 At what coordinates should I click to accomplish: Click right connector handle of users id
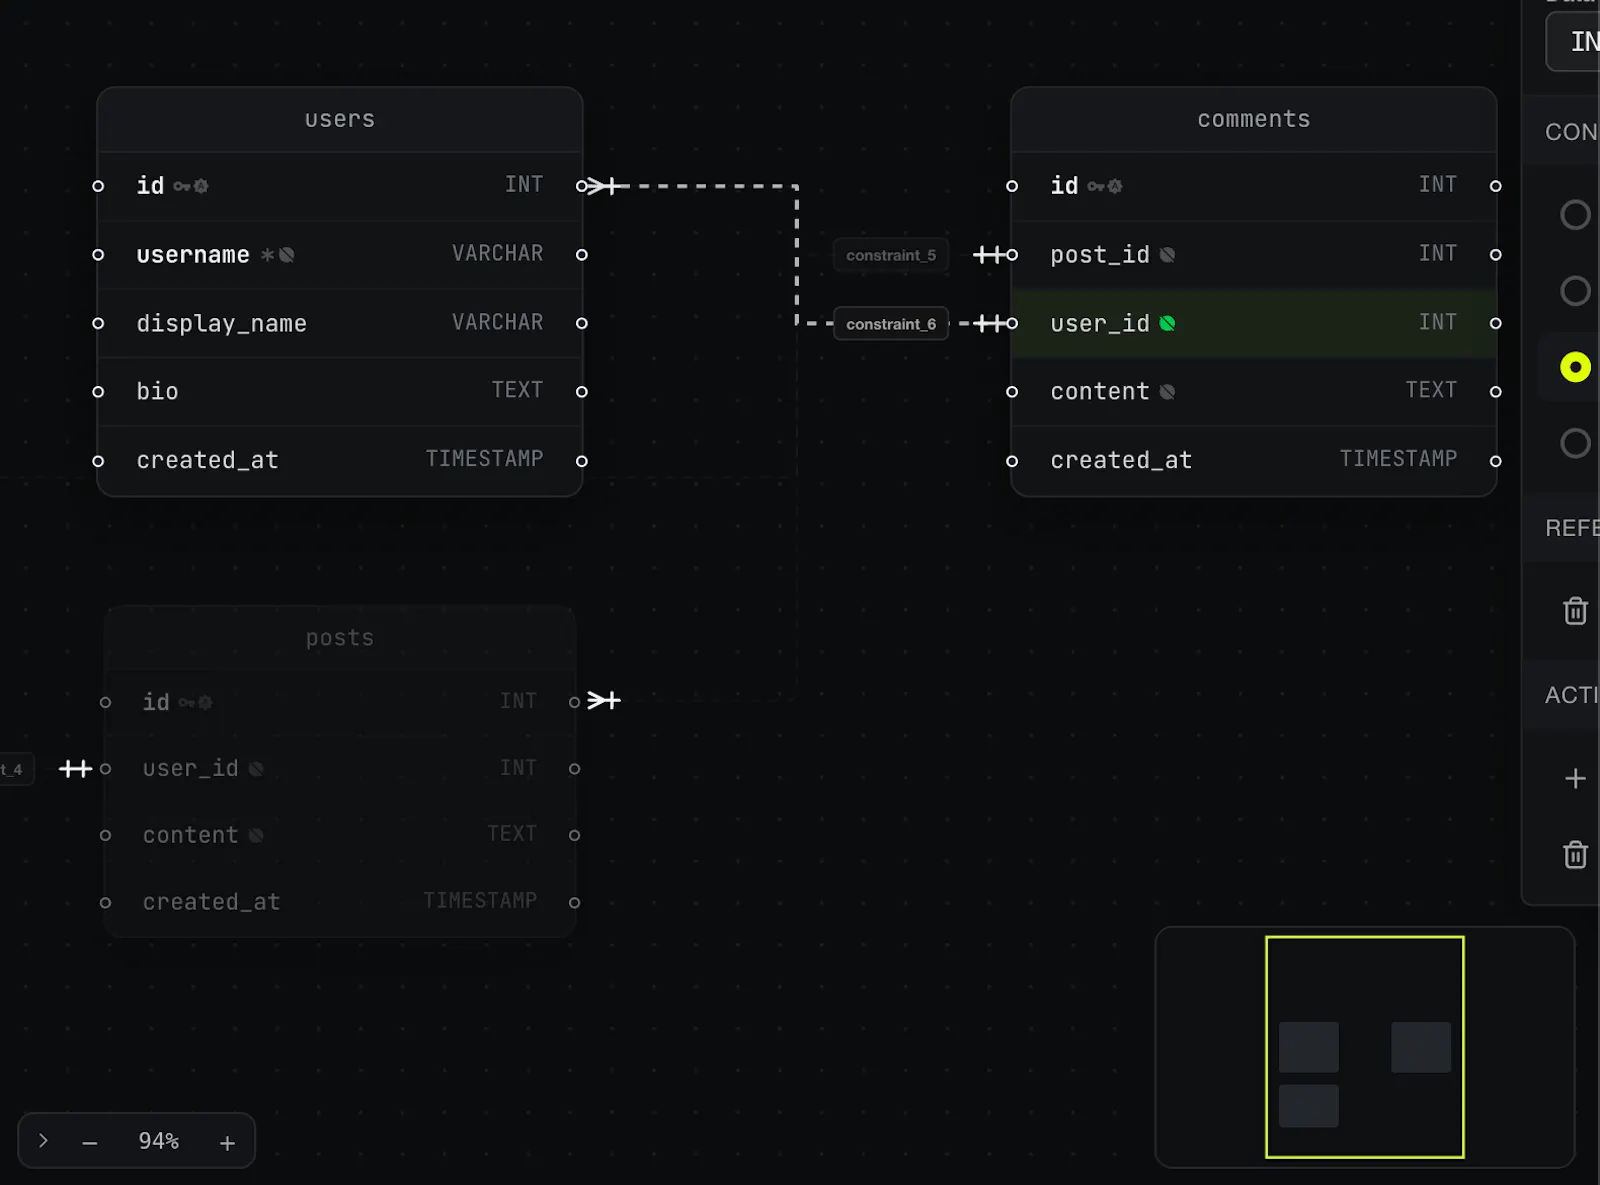582,186
